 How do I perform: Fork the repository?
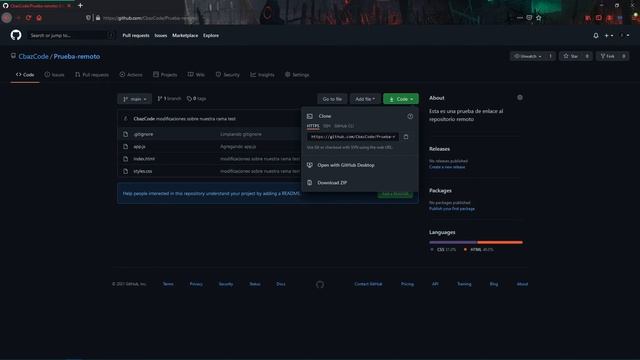click(x=607, y=56)
